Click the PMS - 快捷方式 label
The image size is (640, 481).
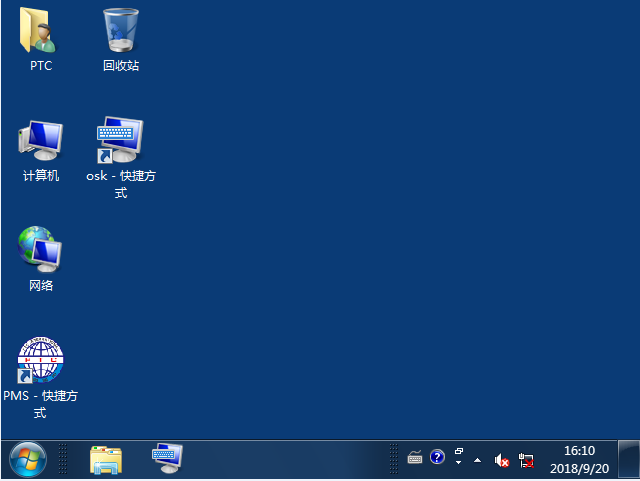(x=40, y=404)
